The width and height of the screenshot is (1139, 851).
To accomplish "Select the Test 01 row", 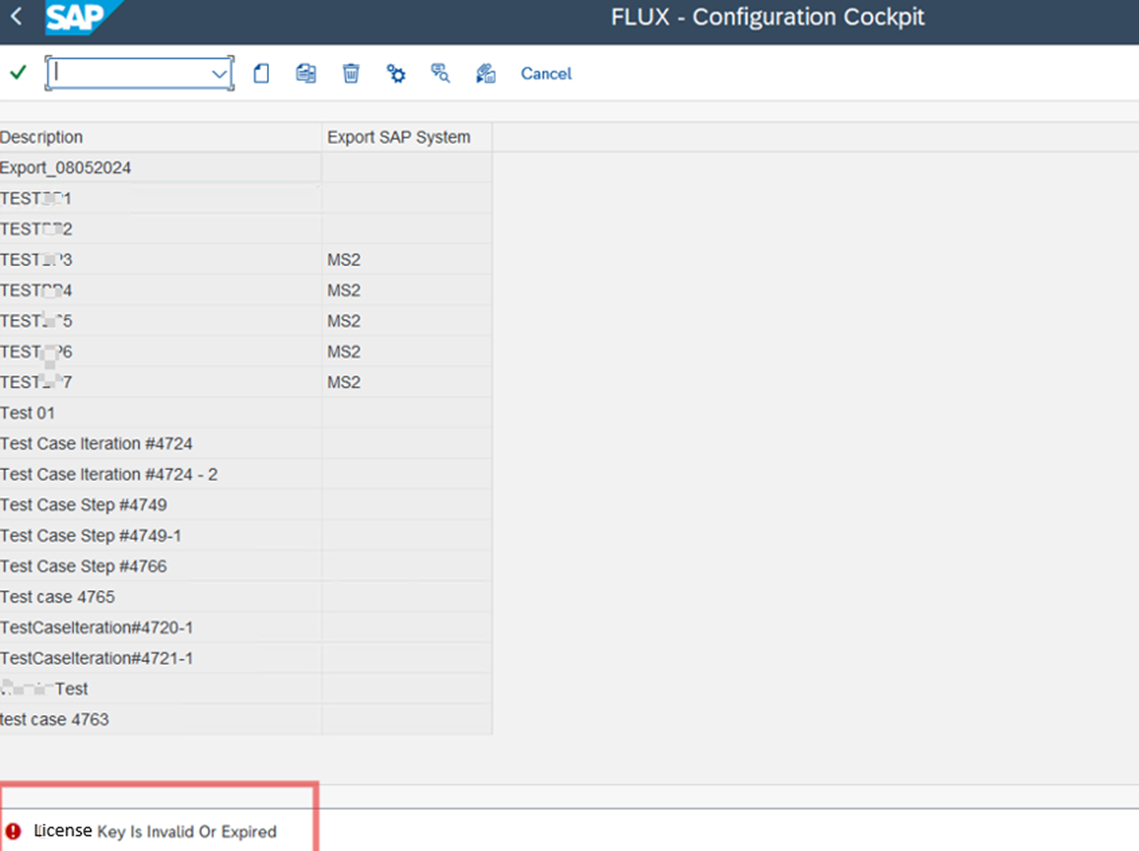I will [x=28, y=413].
